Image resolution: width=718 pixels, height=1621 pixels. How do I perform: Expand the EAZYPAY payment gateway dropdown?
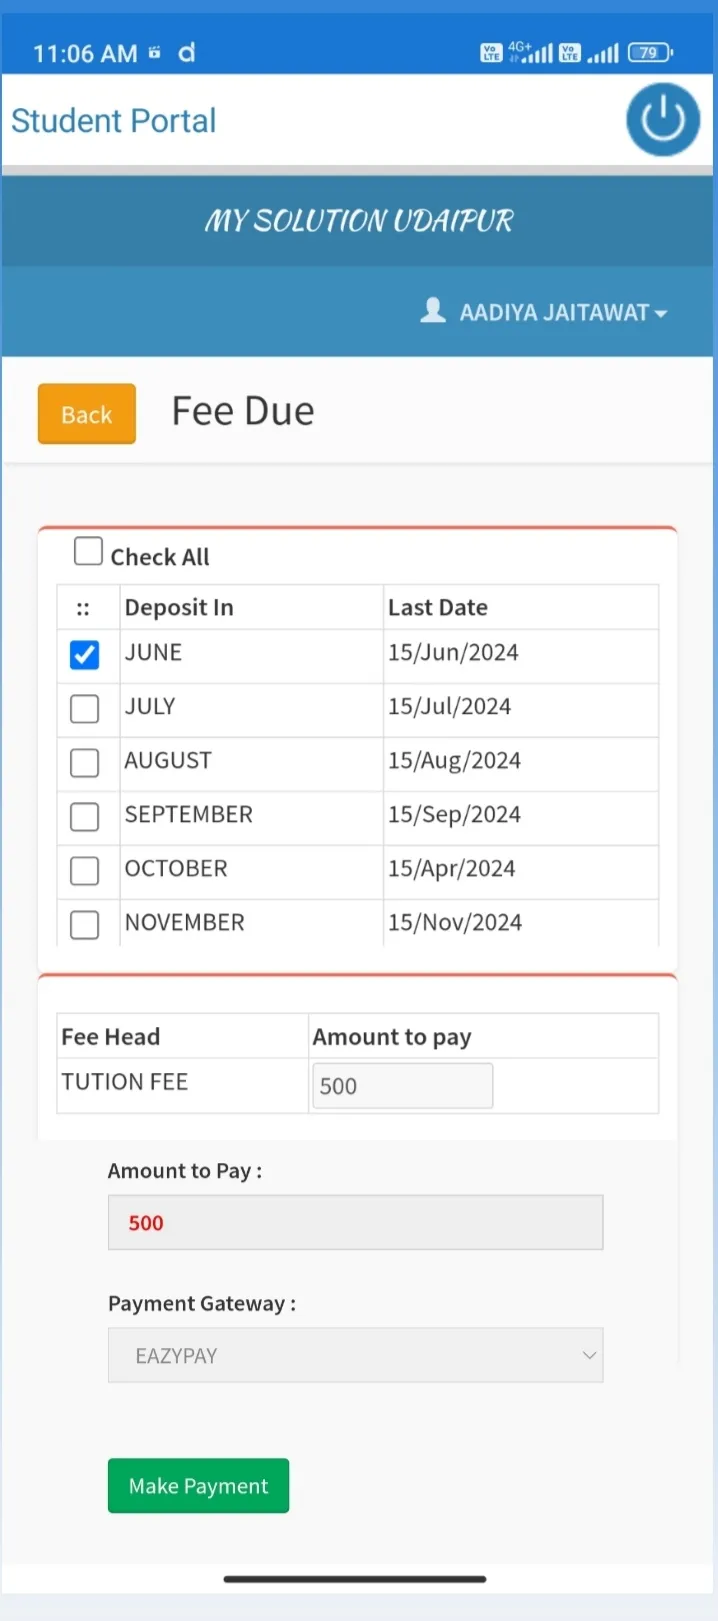[355, 1355]
